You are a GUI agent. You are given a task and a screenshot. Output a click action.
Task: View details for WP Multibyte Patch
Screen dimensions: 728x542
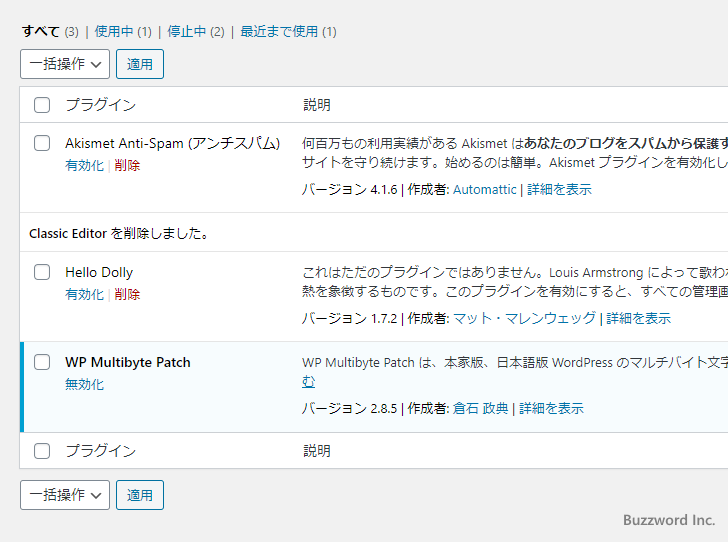click(x=551, y=408)
